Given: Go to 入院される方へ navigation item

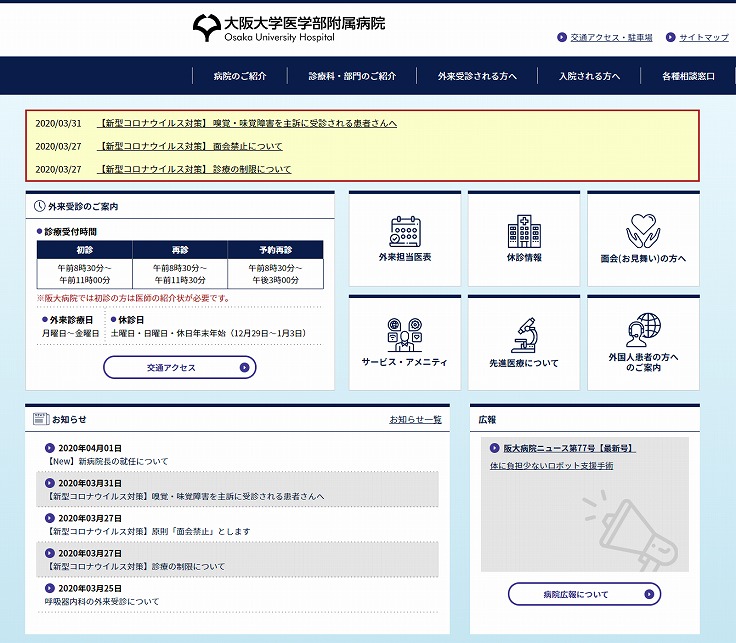Looking at the screenshot, I should tap(589, 76).
